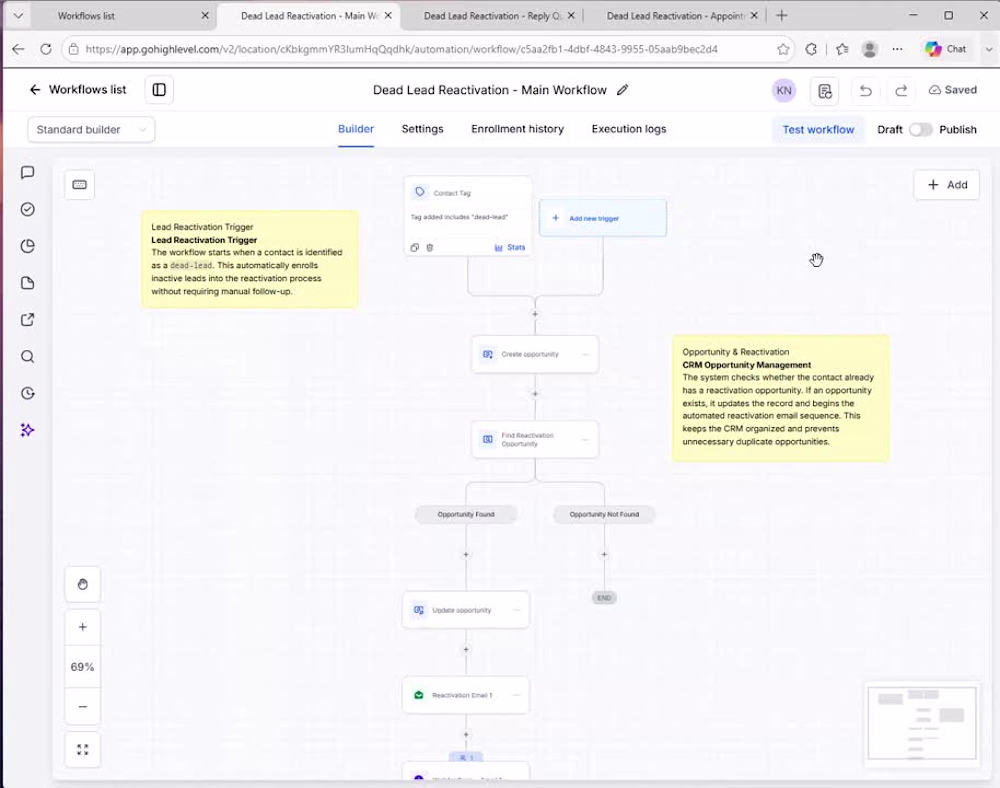Toggle the sidebar panel icon
The width and height of the screenshot is (1000, 788).
pyautogui.click(x=159, y=90)
